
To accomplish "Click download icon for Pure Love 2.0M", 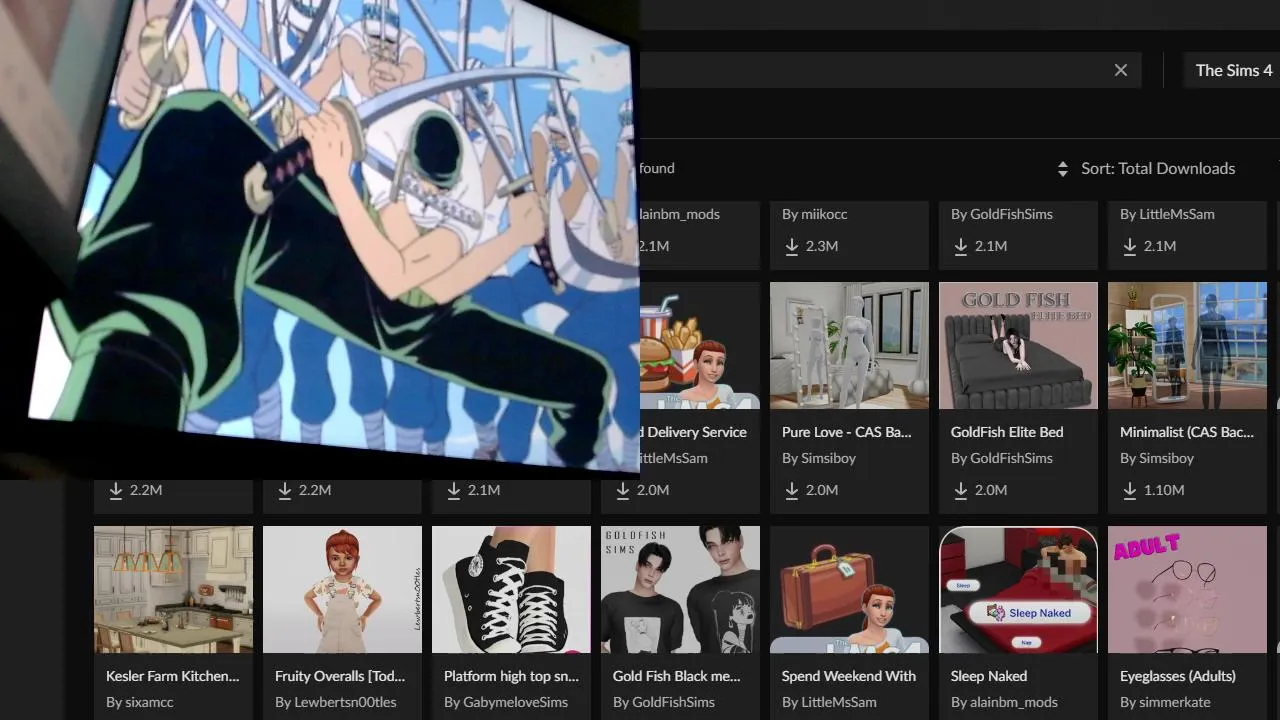I will click(x=792, y=490).
